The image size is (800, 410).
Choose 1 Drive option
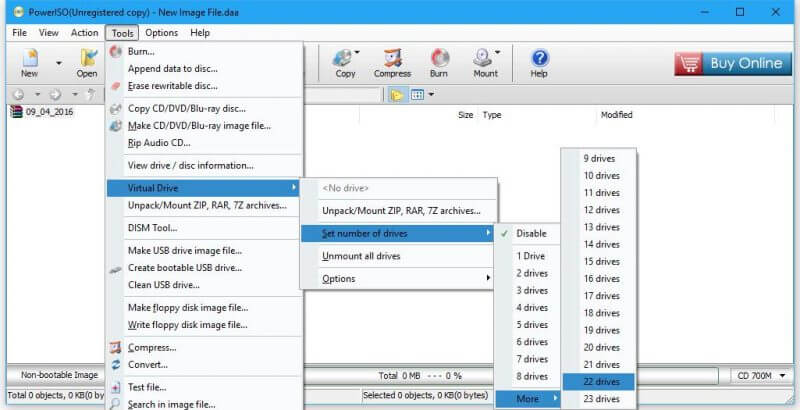[x=528, y=256]
